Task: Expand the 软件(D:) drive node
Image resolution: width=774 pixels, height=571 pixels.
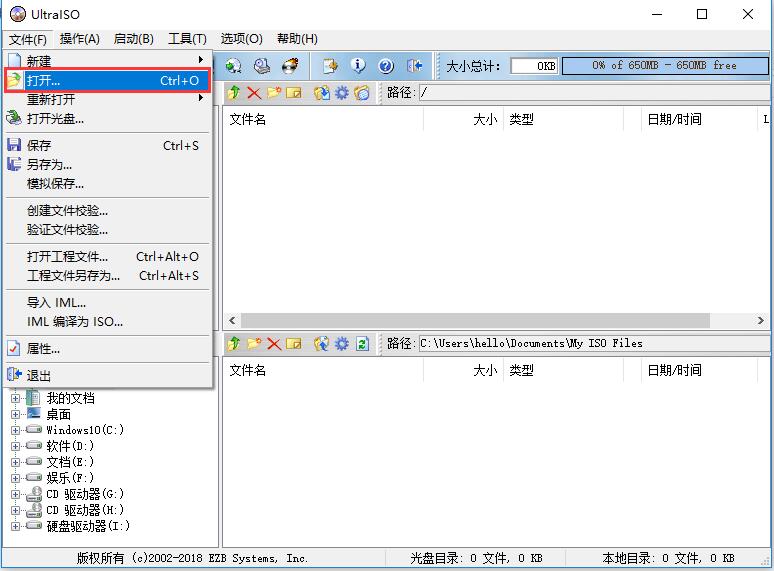Action: pos(15,446)
